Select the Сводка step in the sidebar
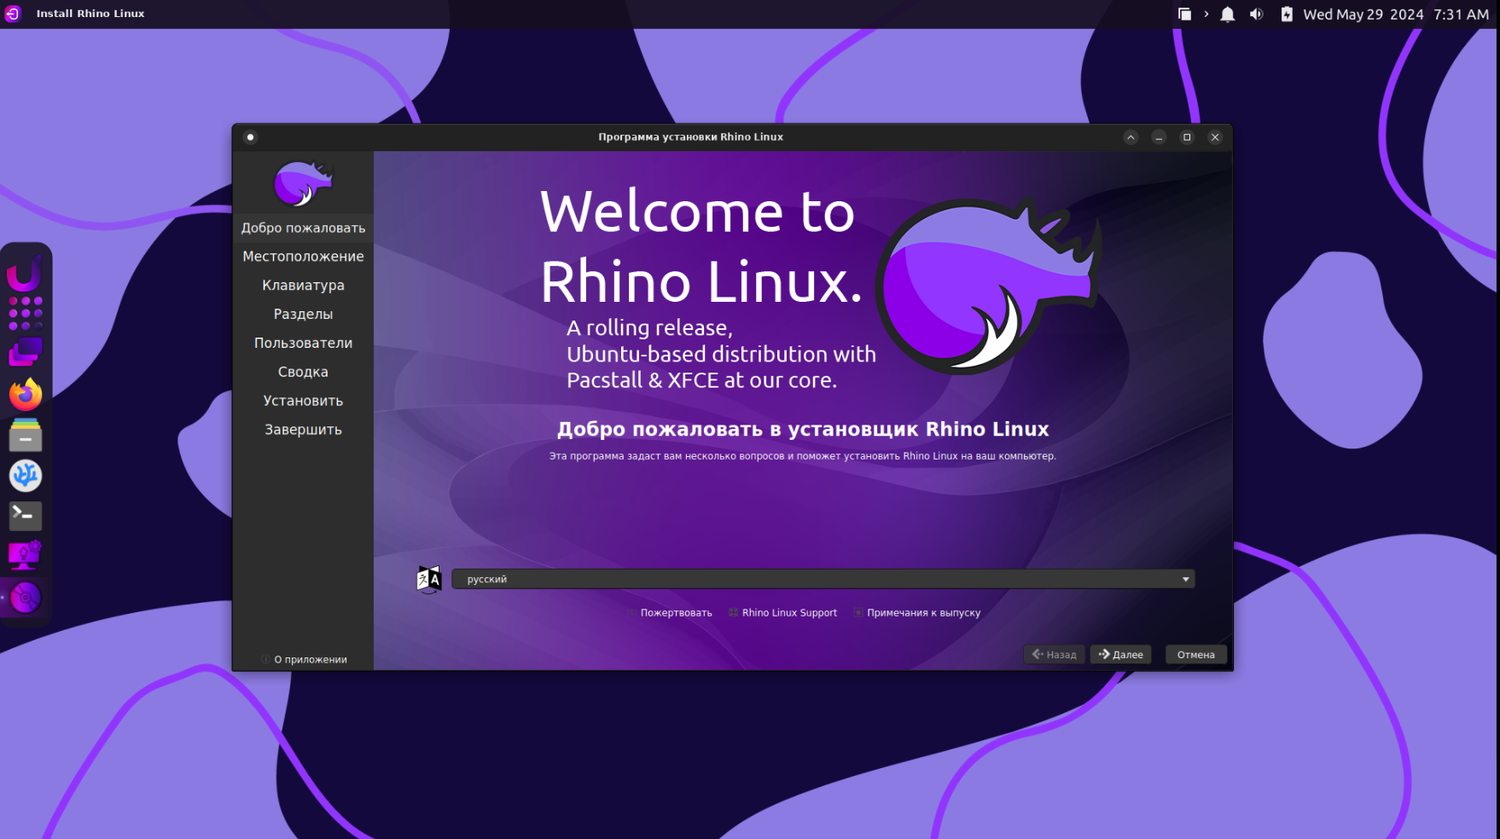Screen dimensions: 1500x839 coord(303,372)
